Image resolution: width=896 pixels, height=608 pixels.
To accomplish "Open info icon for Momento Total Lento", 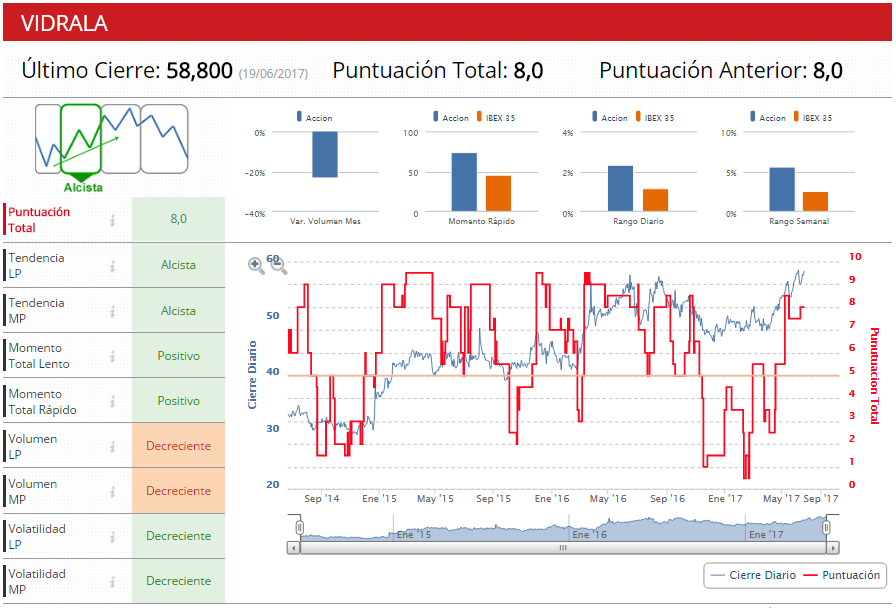I will (113, 356).
